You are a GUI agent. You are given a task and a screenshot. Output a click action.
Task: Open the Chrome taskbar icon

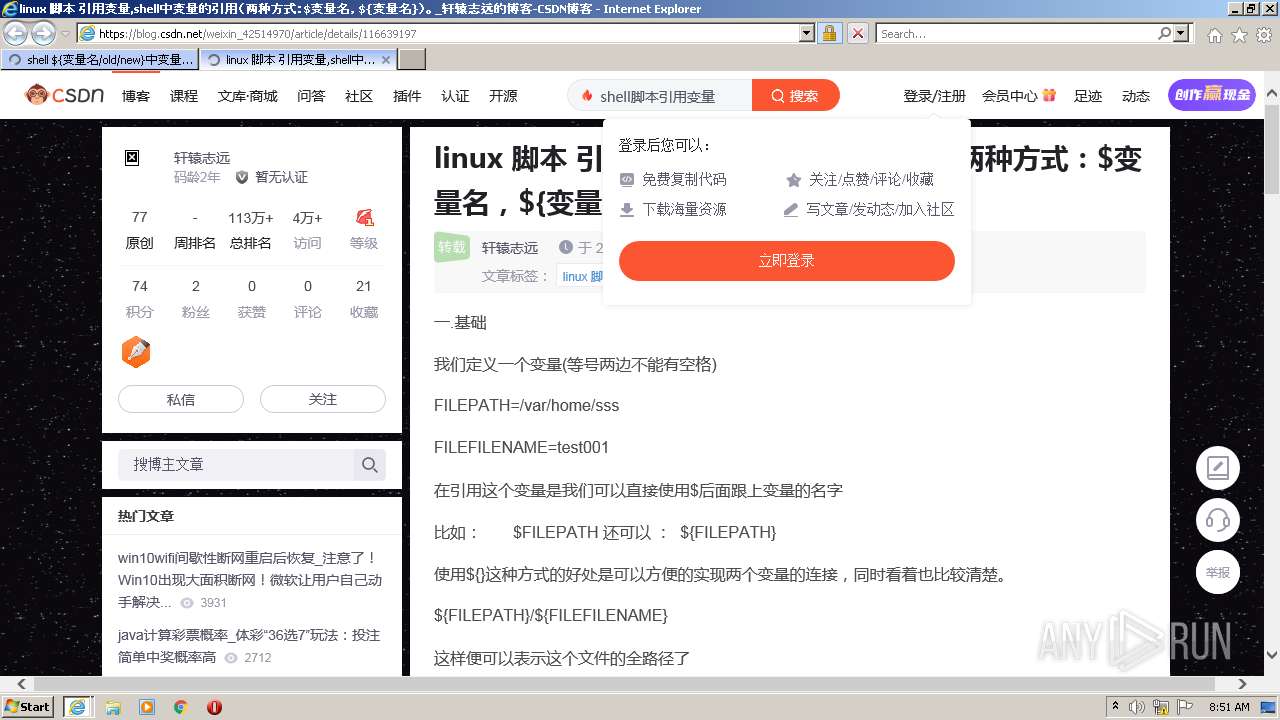pyautogui.click(x=181, y=707)
